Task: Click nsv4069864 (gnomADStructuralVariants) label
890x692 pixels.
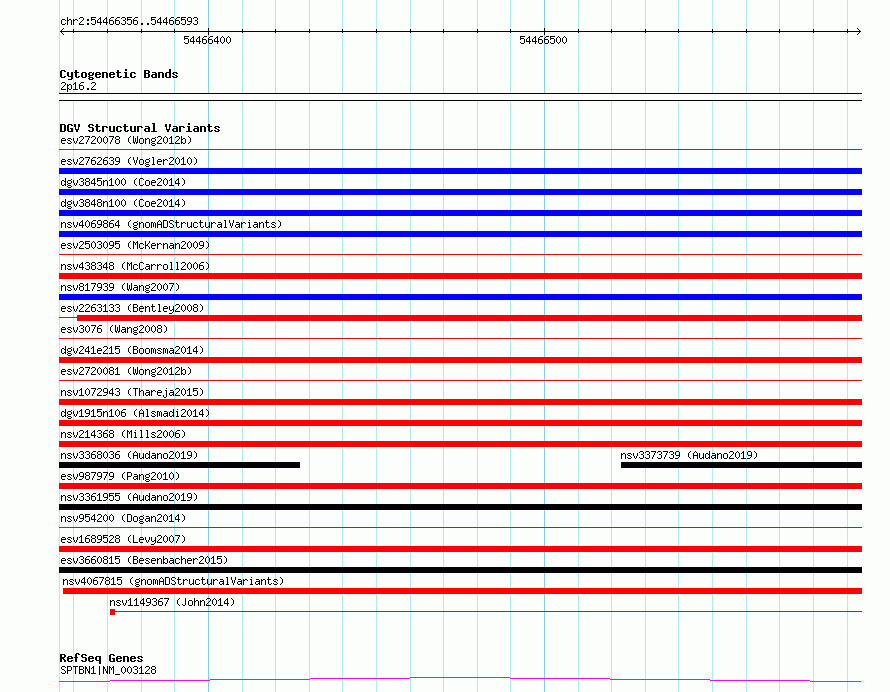Action: pyautogui.click(x=171, y=224)
